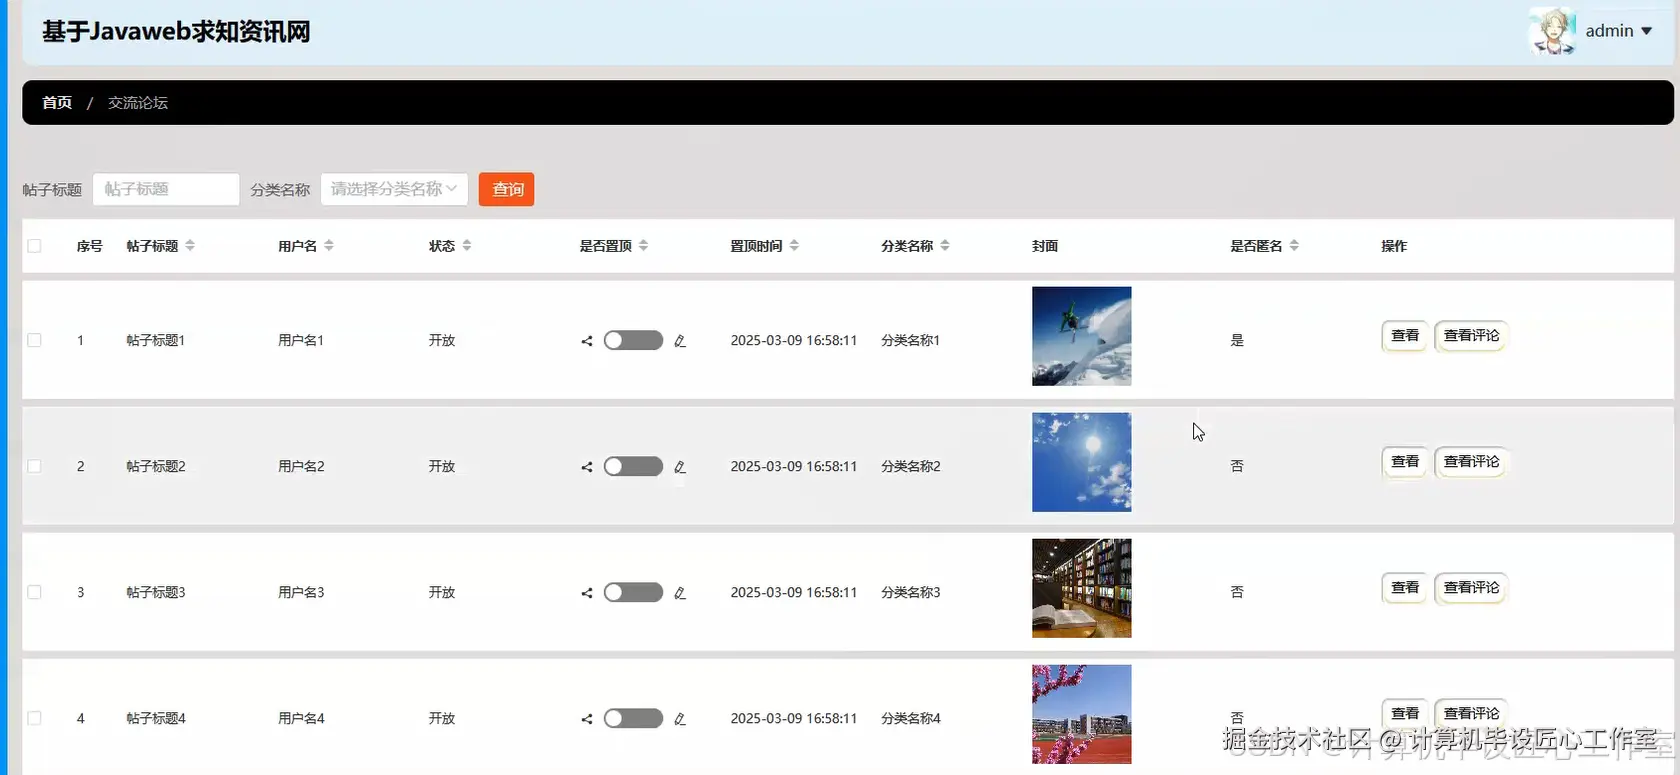
Task: Click cell 用户名3
Action: point(301,593)
